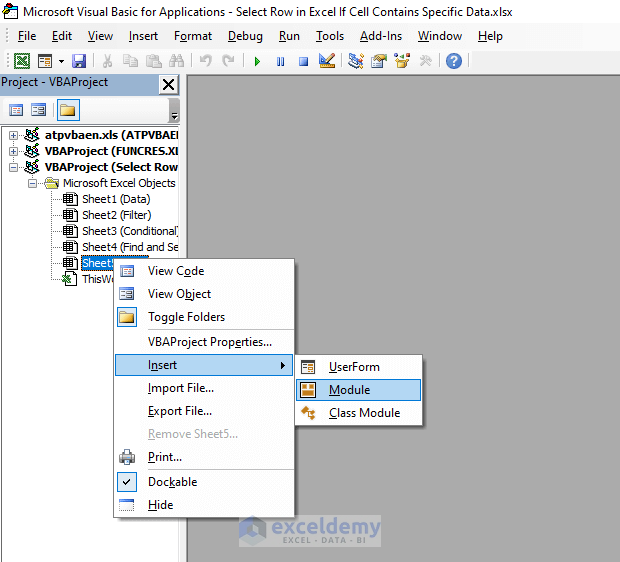Open the Run menu
Screen dimensions: 620x562
pyautogui.click(x=289, y=36)
